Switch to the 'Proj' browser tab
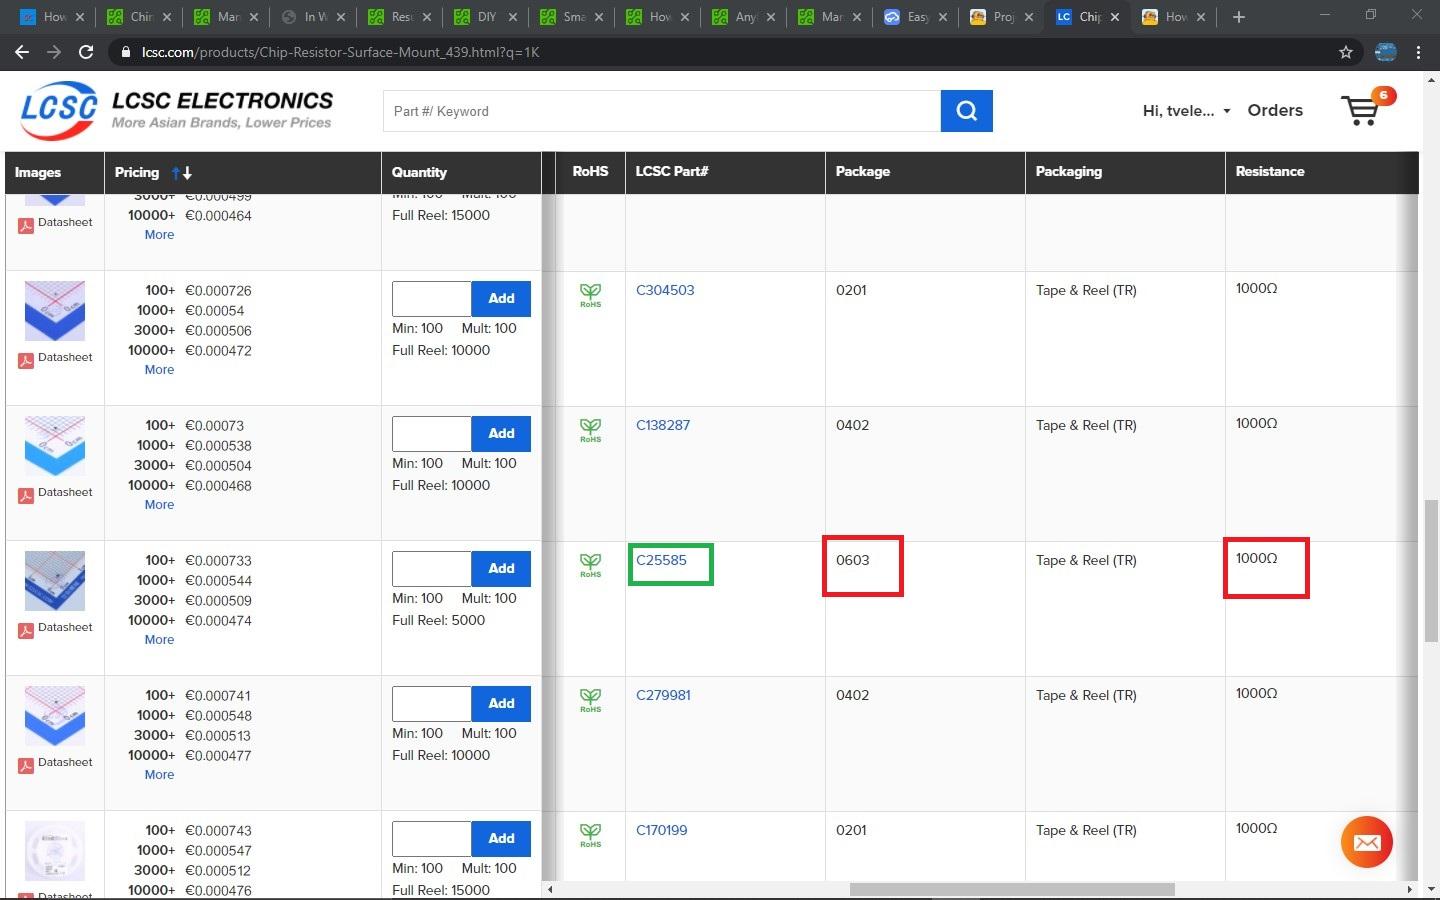Image resolution: width=1440 pixels, height=900 pixels. pos(1000,17)
